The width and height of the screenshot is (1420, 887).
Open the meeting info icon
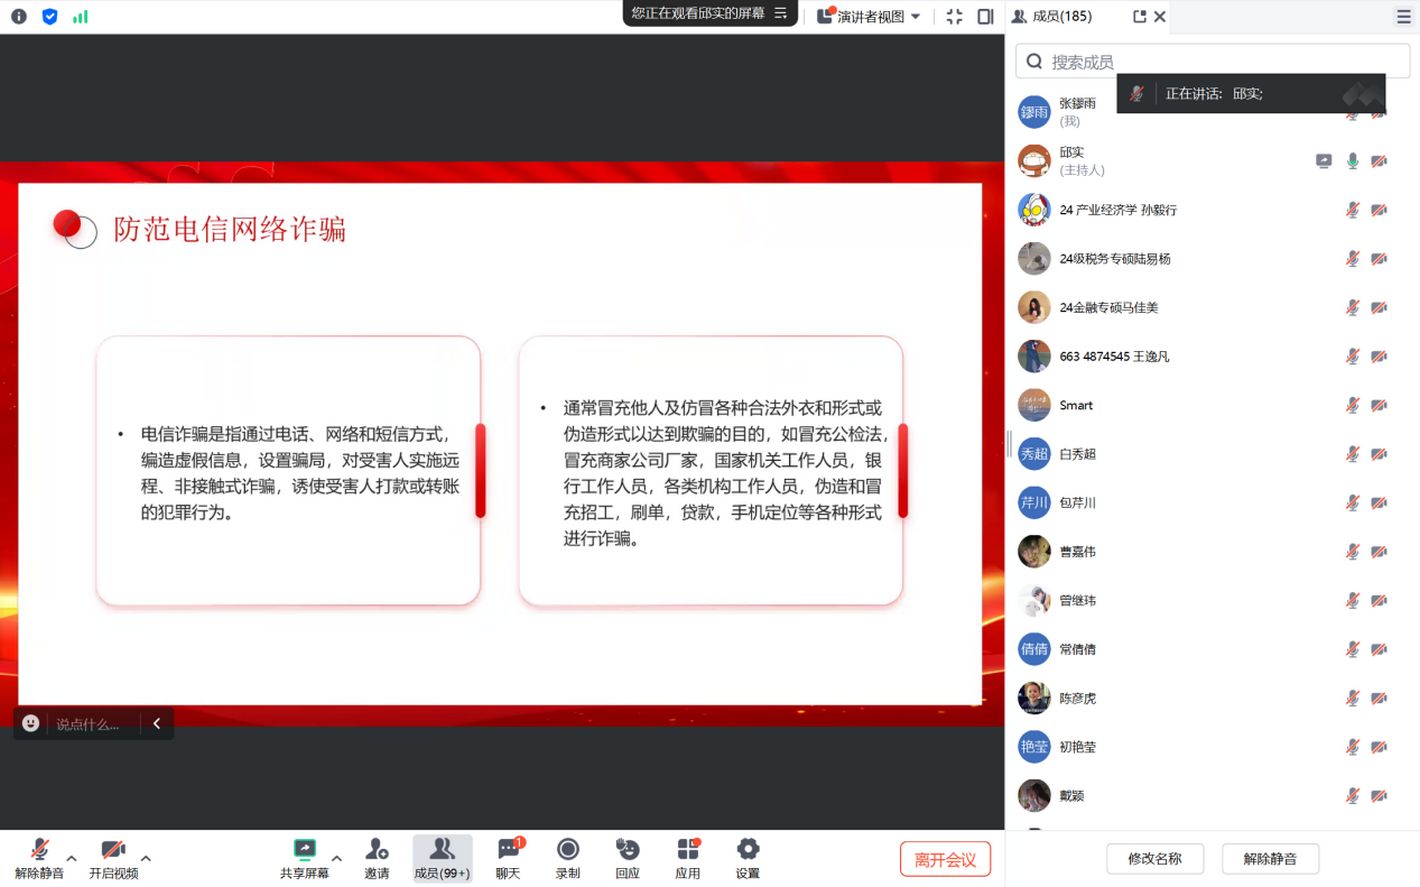[x=19, y=16]
